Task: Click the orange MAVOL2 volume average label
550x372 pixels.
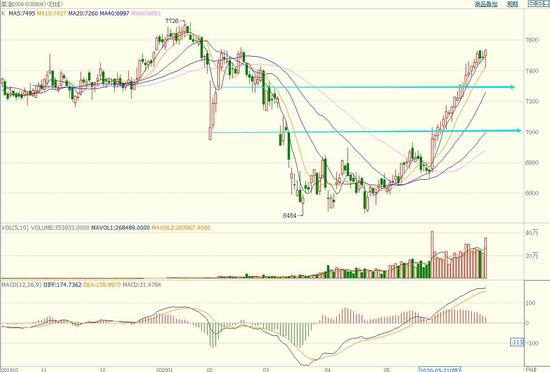Action: [x=181, y=228]
